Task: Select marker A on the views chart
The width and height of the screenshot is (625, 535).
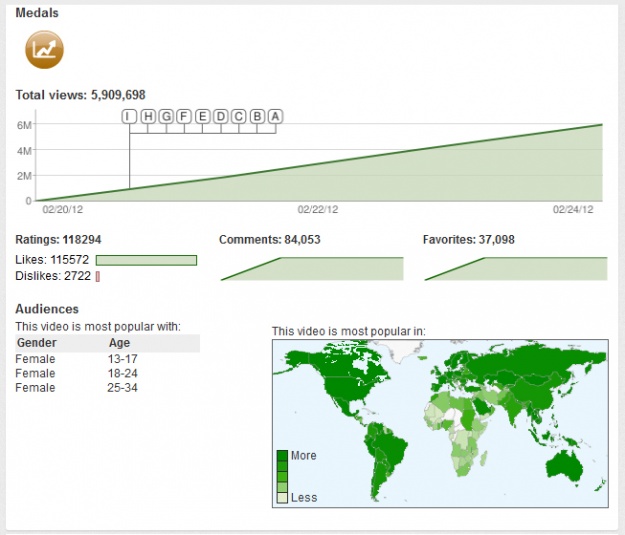Action: [276, 116]
